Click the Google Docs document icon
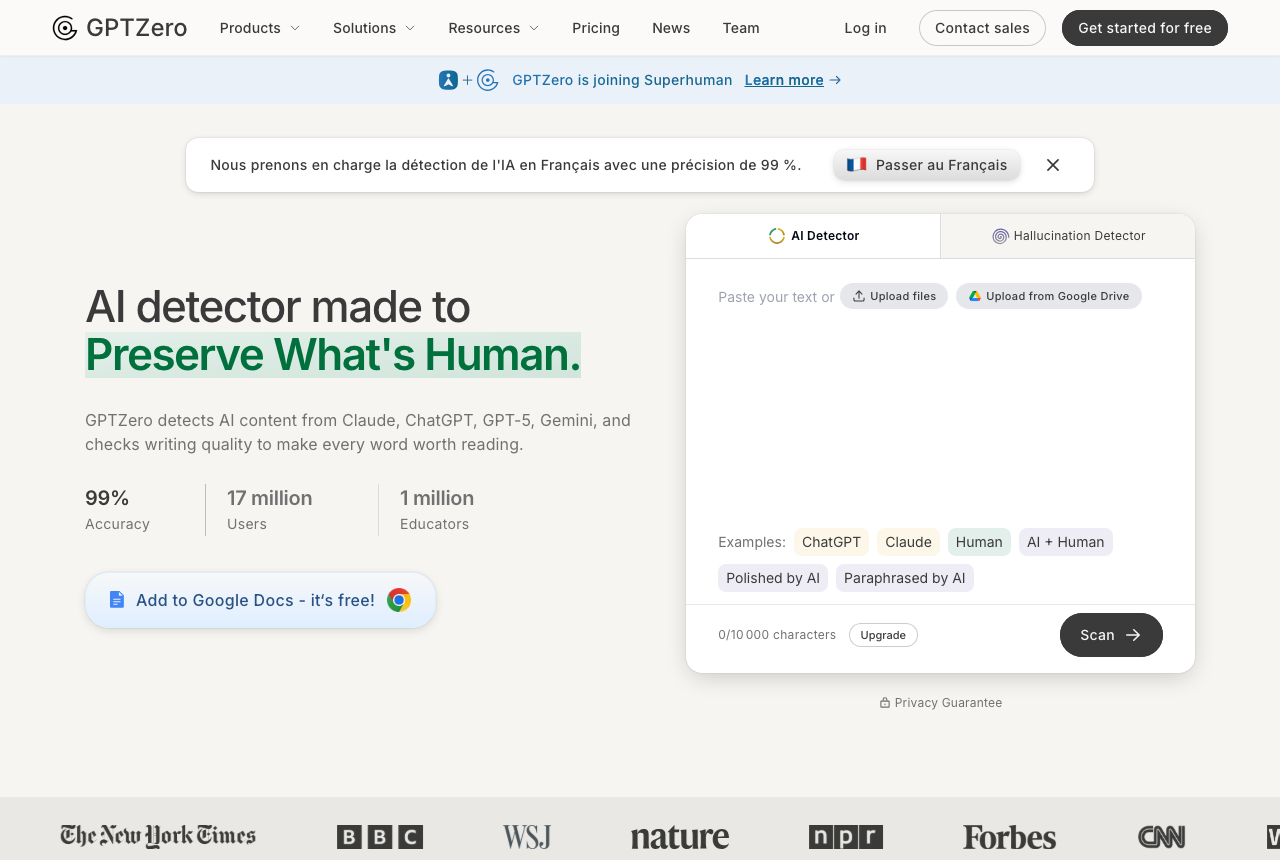 117,600
